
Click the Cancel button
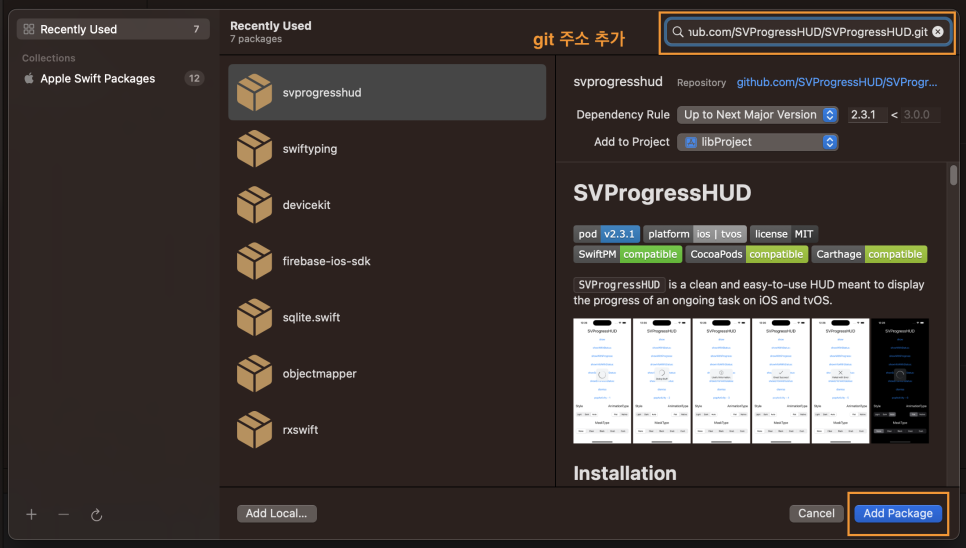click(816, 514)
